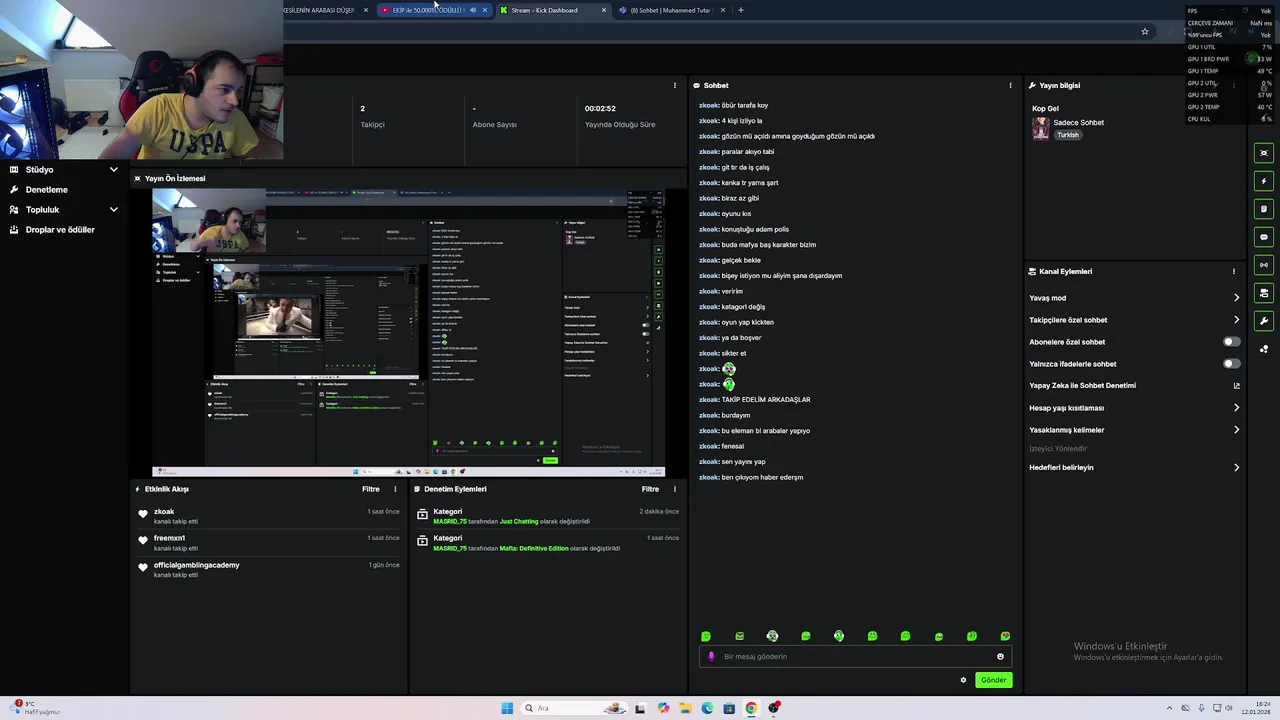Open the OBS icon in the taskbar

[x=773, y=708]
